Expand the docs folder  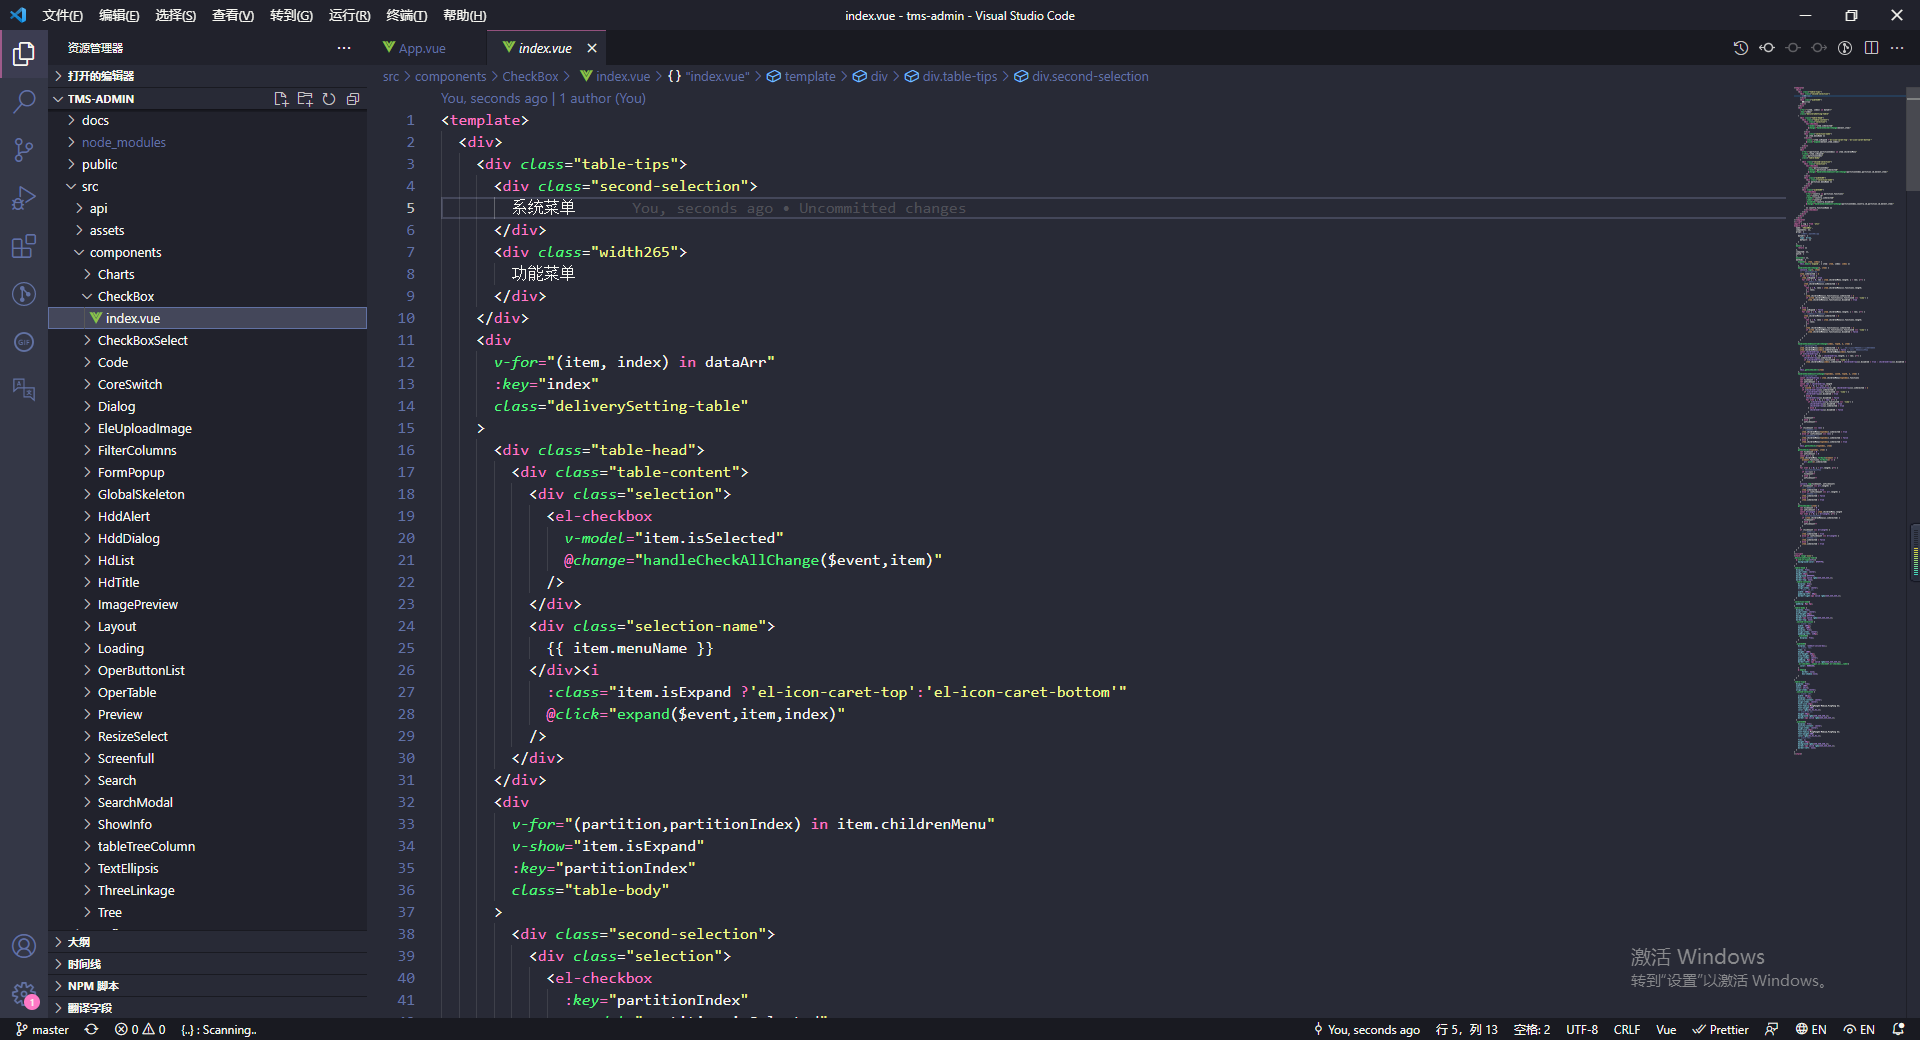coord(208,120)
